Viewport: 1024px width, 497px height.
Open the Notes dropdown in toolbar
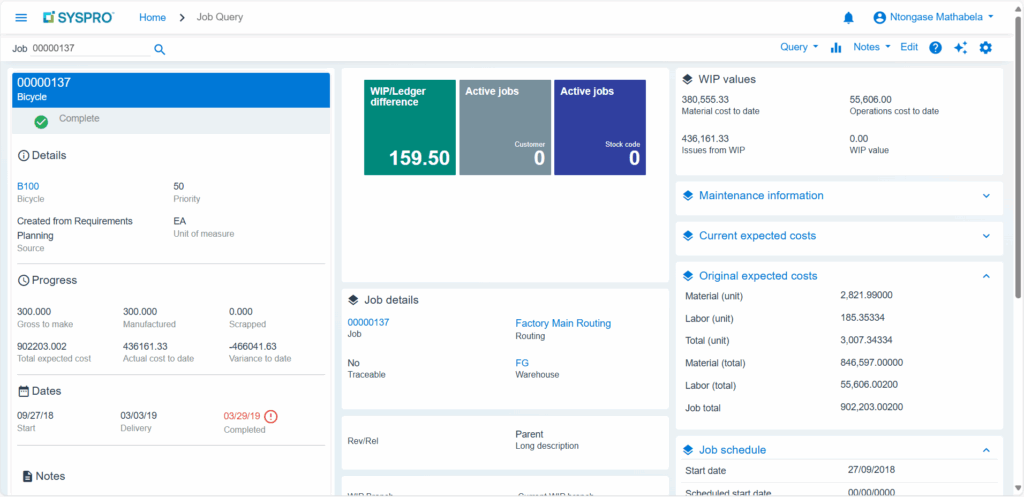tap(872, 47)
